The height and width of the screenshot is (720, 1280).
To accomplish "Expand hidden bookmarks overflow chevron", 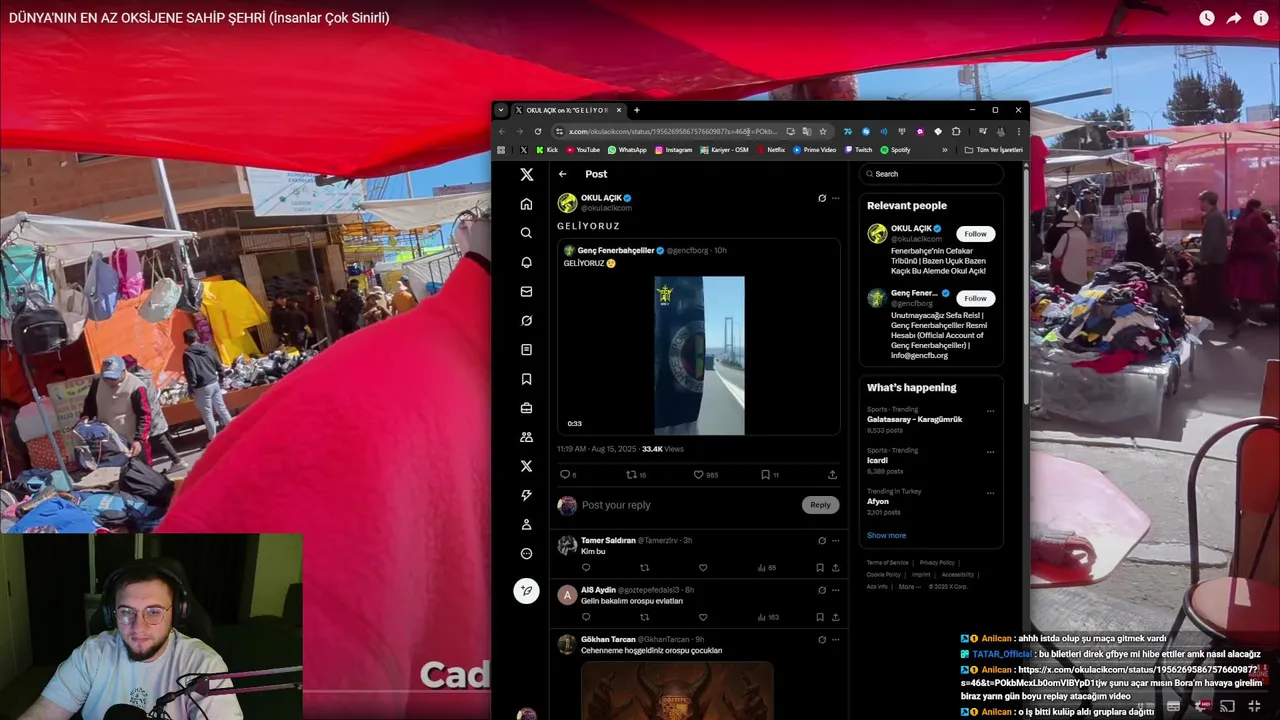I will 944,150.
